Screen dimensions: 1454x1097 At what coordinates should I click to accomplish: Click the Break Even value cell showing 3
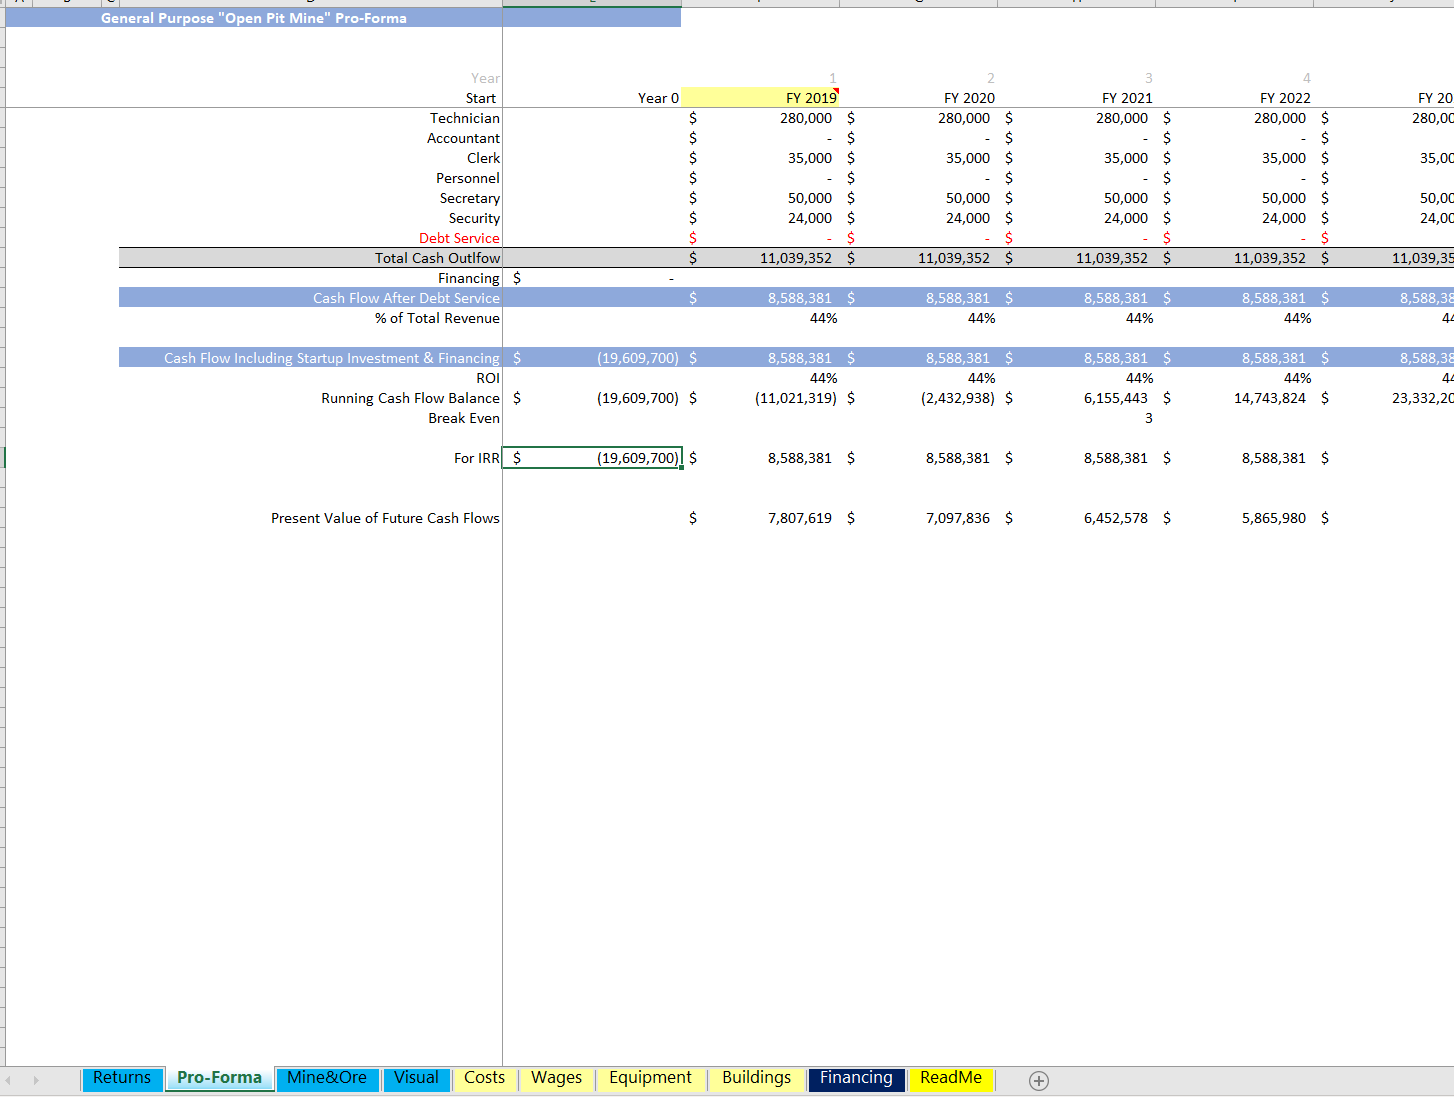(1148, 418)
